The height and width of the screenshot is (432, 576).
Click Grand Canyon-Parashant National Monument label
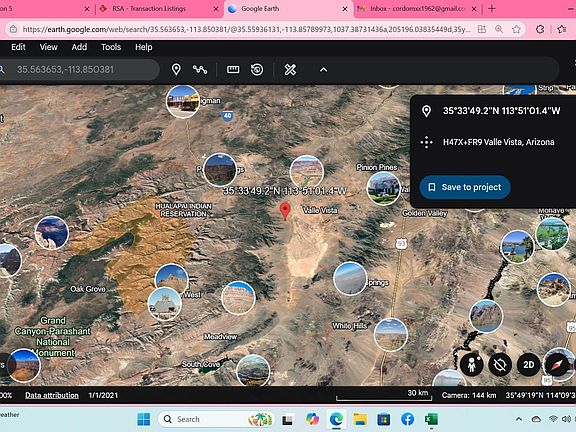pos(53,336)
